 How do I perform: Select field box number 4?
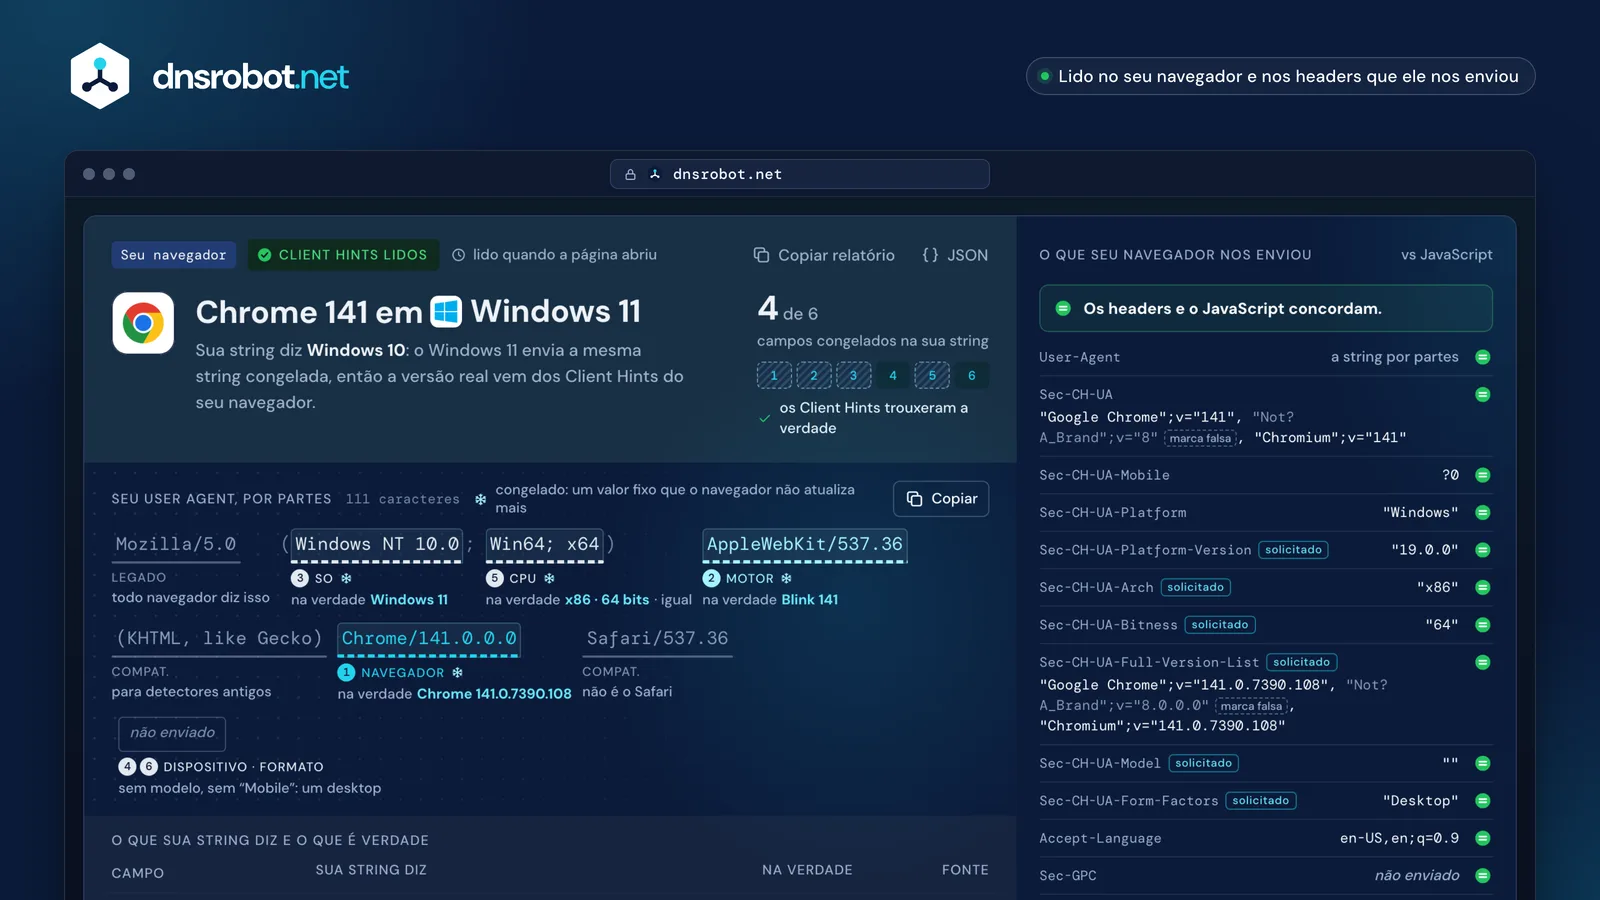tap(893, 375)
